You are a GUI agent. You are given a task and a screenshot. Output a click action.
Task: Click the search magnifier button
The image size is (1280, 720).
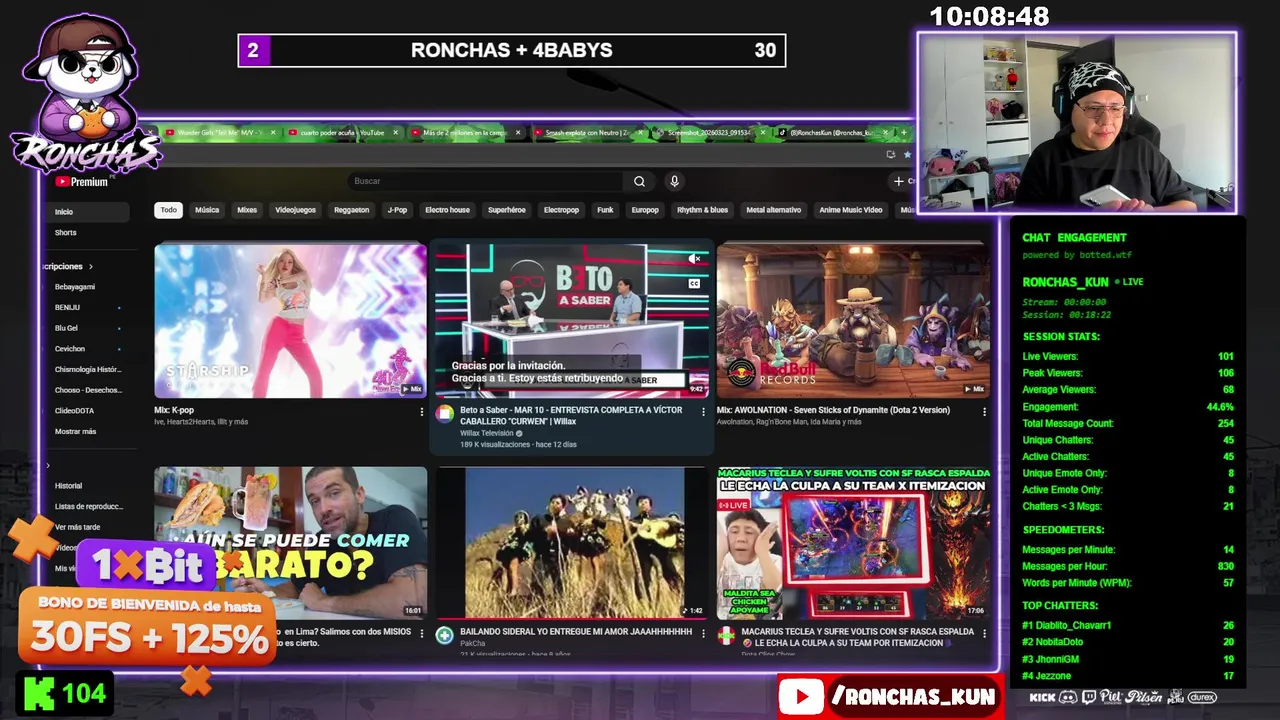point(639,181)
